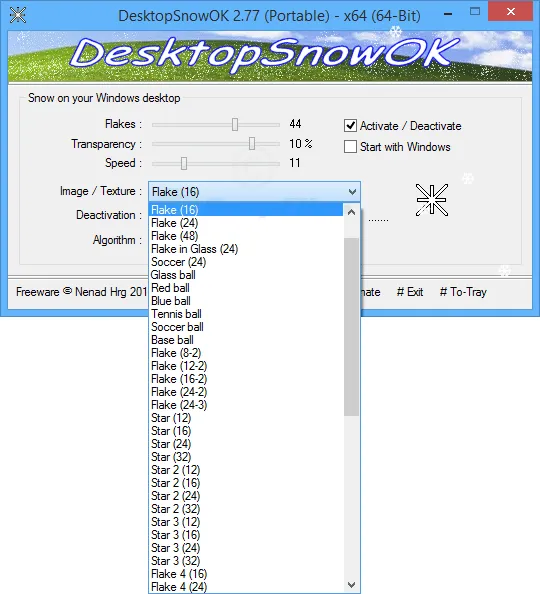540x594 pixels.
Task: Pick Star 2 (32) option
Action: click(x=246, y=509)
